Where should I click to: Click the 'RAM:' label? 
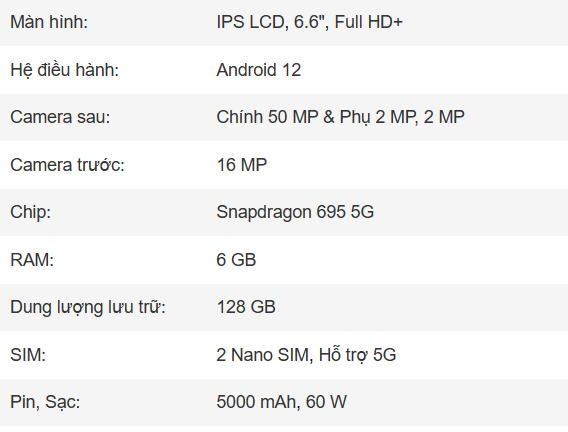pos(32,260)
